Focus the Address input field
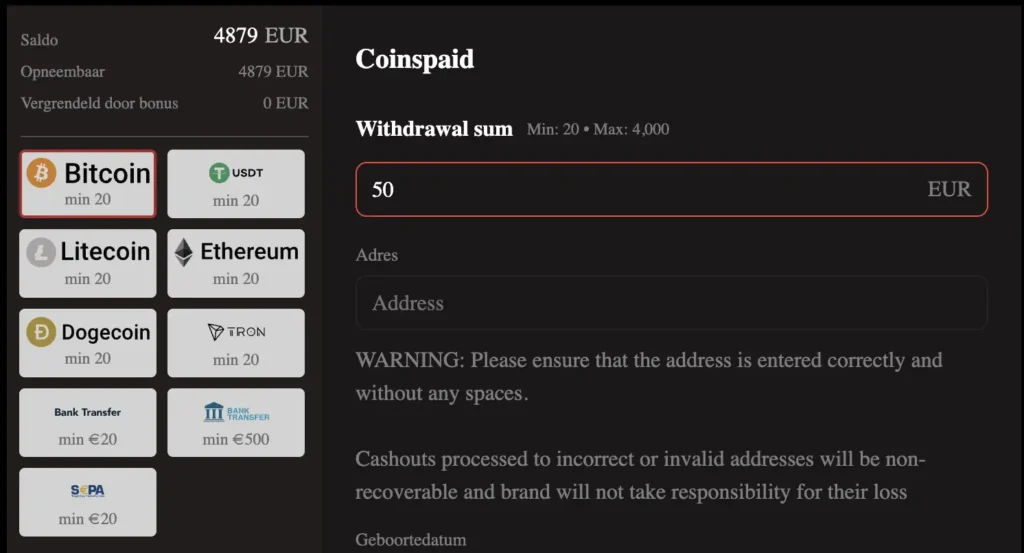 (x=671, y=303)
